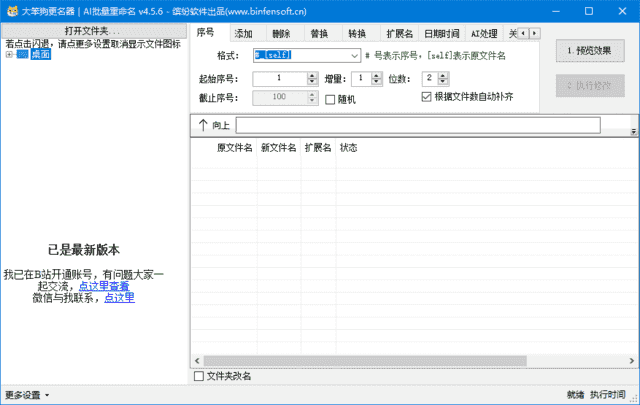Click the 向上 button
The height and width of the screenshot is (405, 640).
(213, 125)
